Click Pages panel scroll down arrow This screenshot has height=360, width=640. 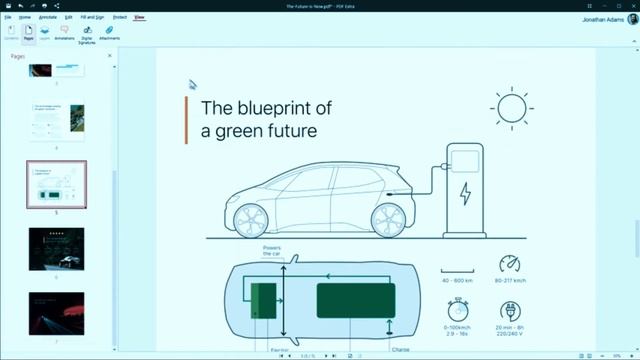pyautogui.click(x=114, y=349)
